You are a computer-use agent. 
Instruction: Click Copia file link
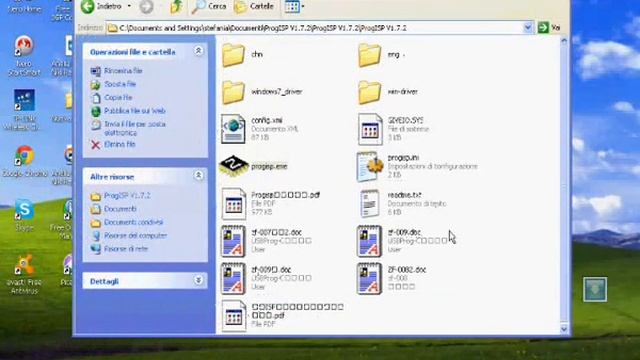click(118, 98)
